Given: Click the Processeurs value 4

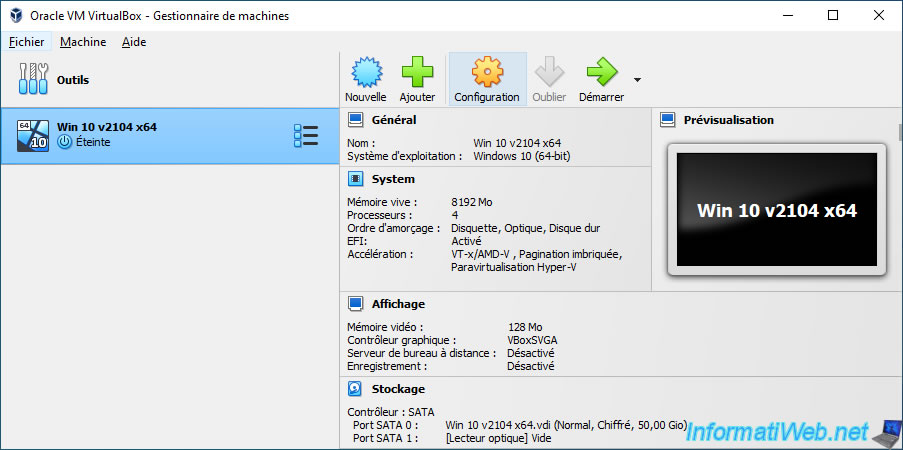Looking at the screenshot, I should click(455, 215).
